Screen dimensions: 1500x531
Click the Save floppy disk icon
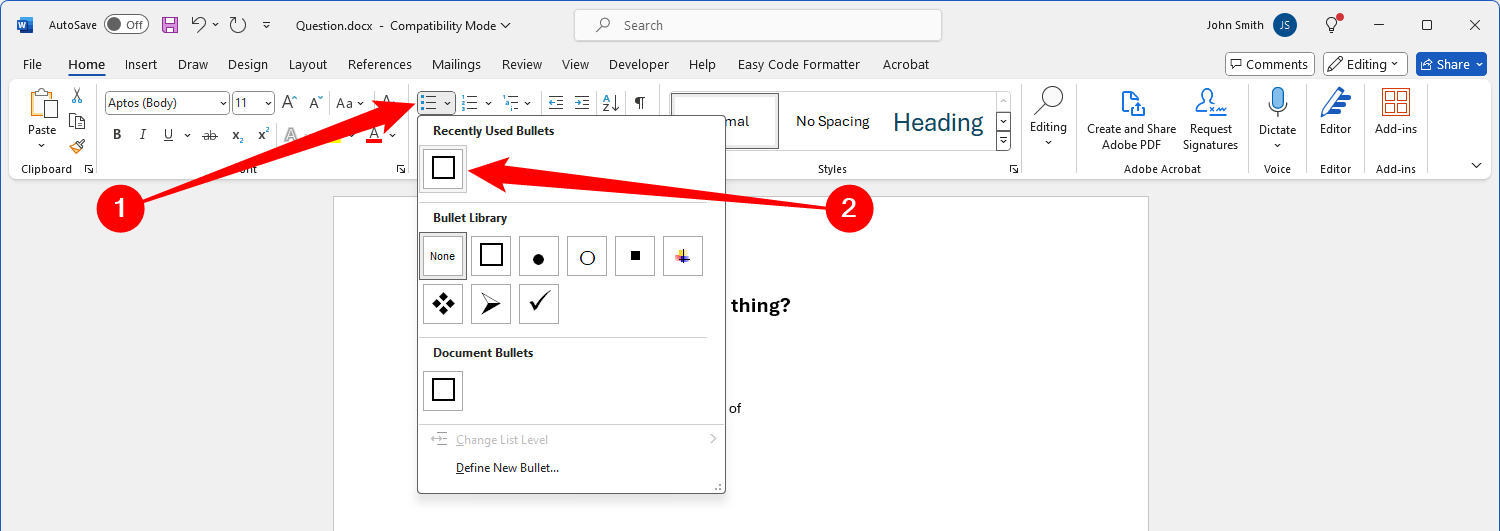point(169,25)
